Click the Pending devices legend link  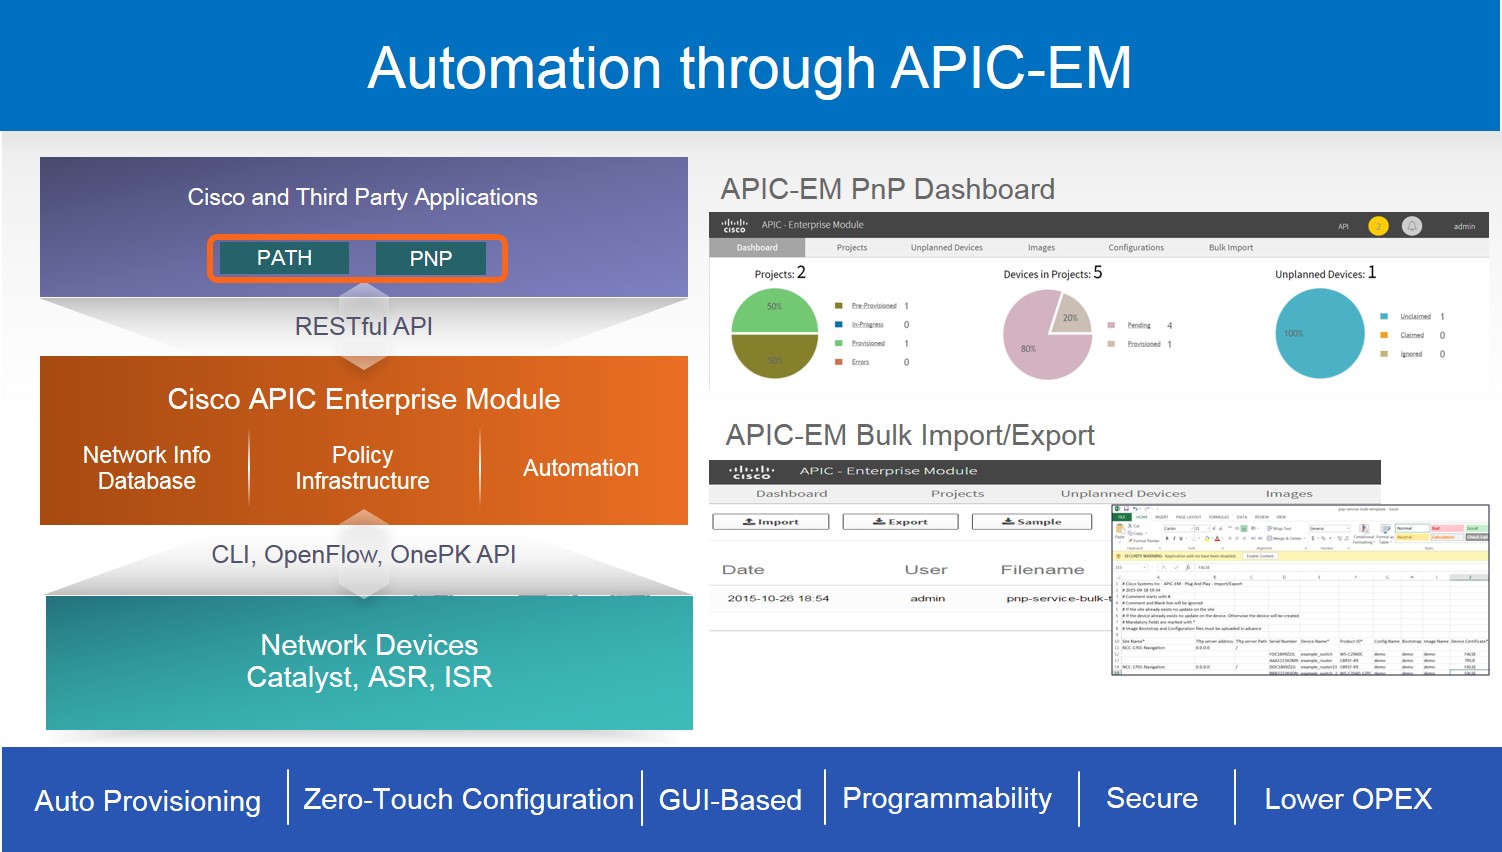click(x=1138, y=325)
